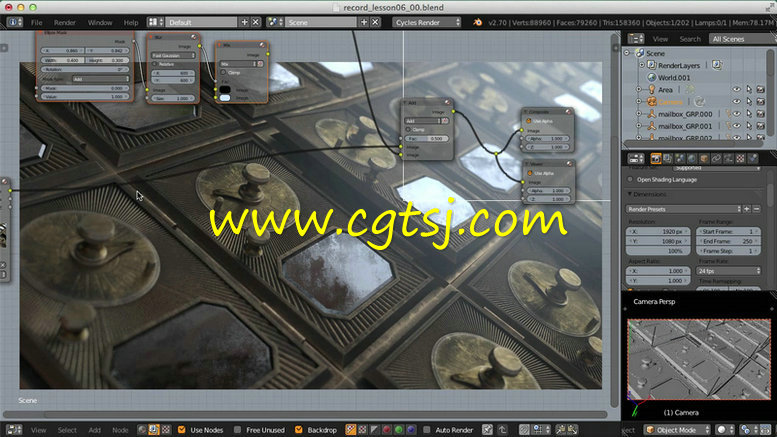Open the All Scenes display mode dropdown
This screenshot has height=437, width=777.
(x=742, y=39)
